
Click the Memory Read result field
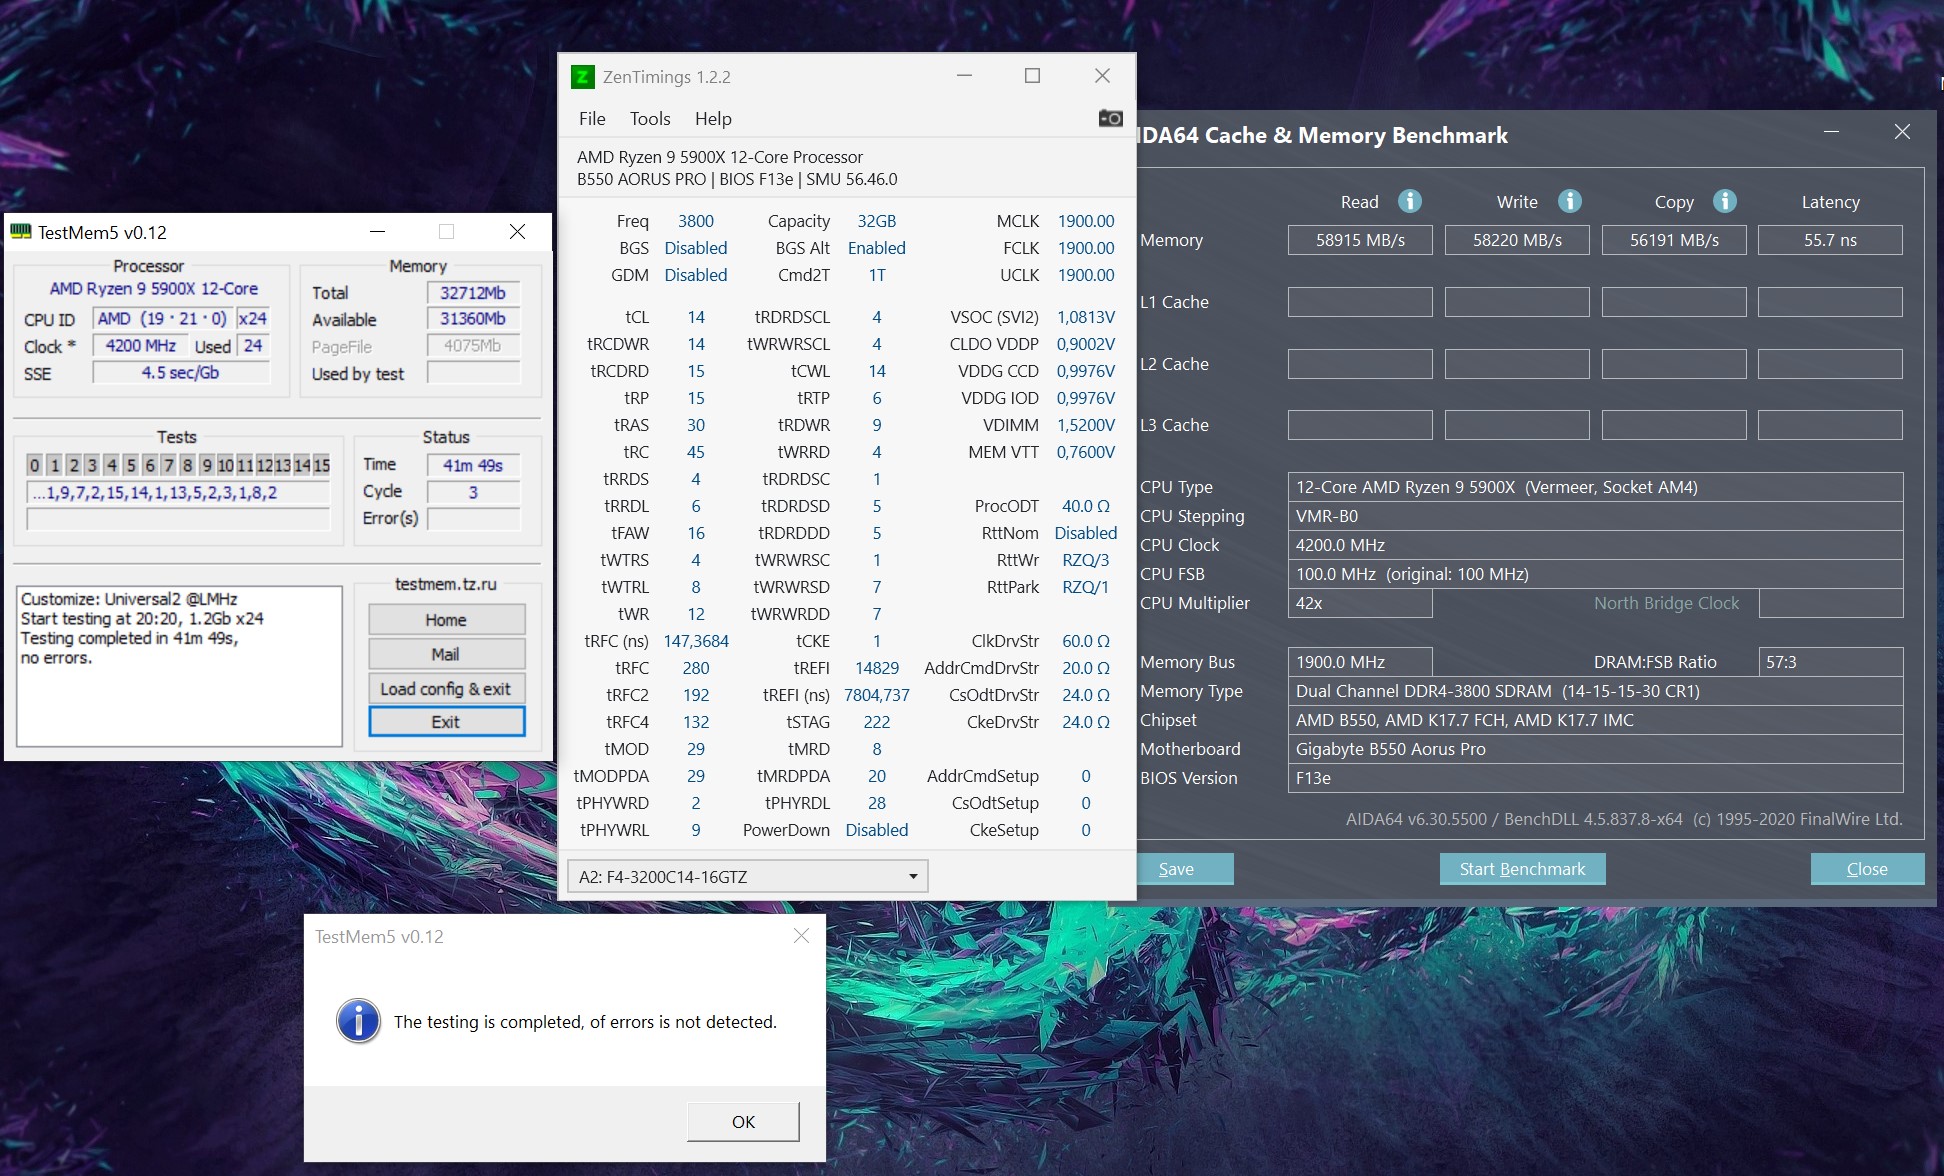pos(1360,240)
